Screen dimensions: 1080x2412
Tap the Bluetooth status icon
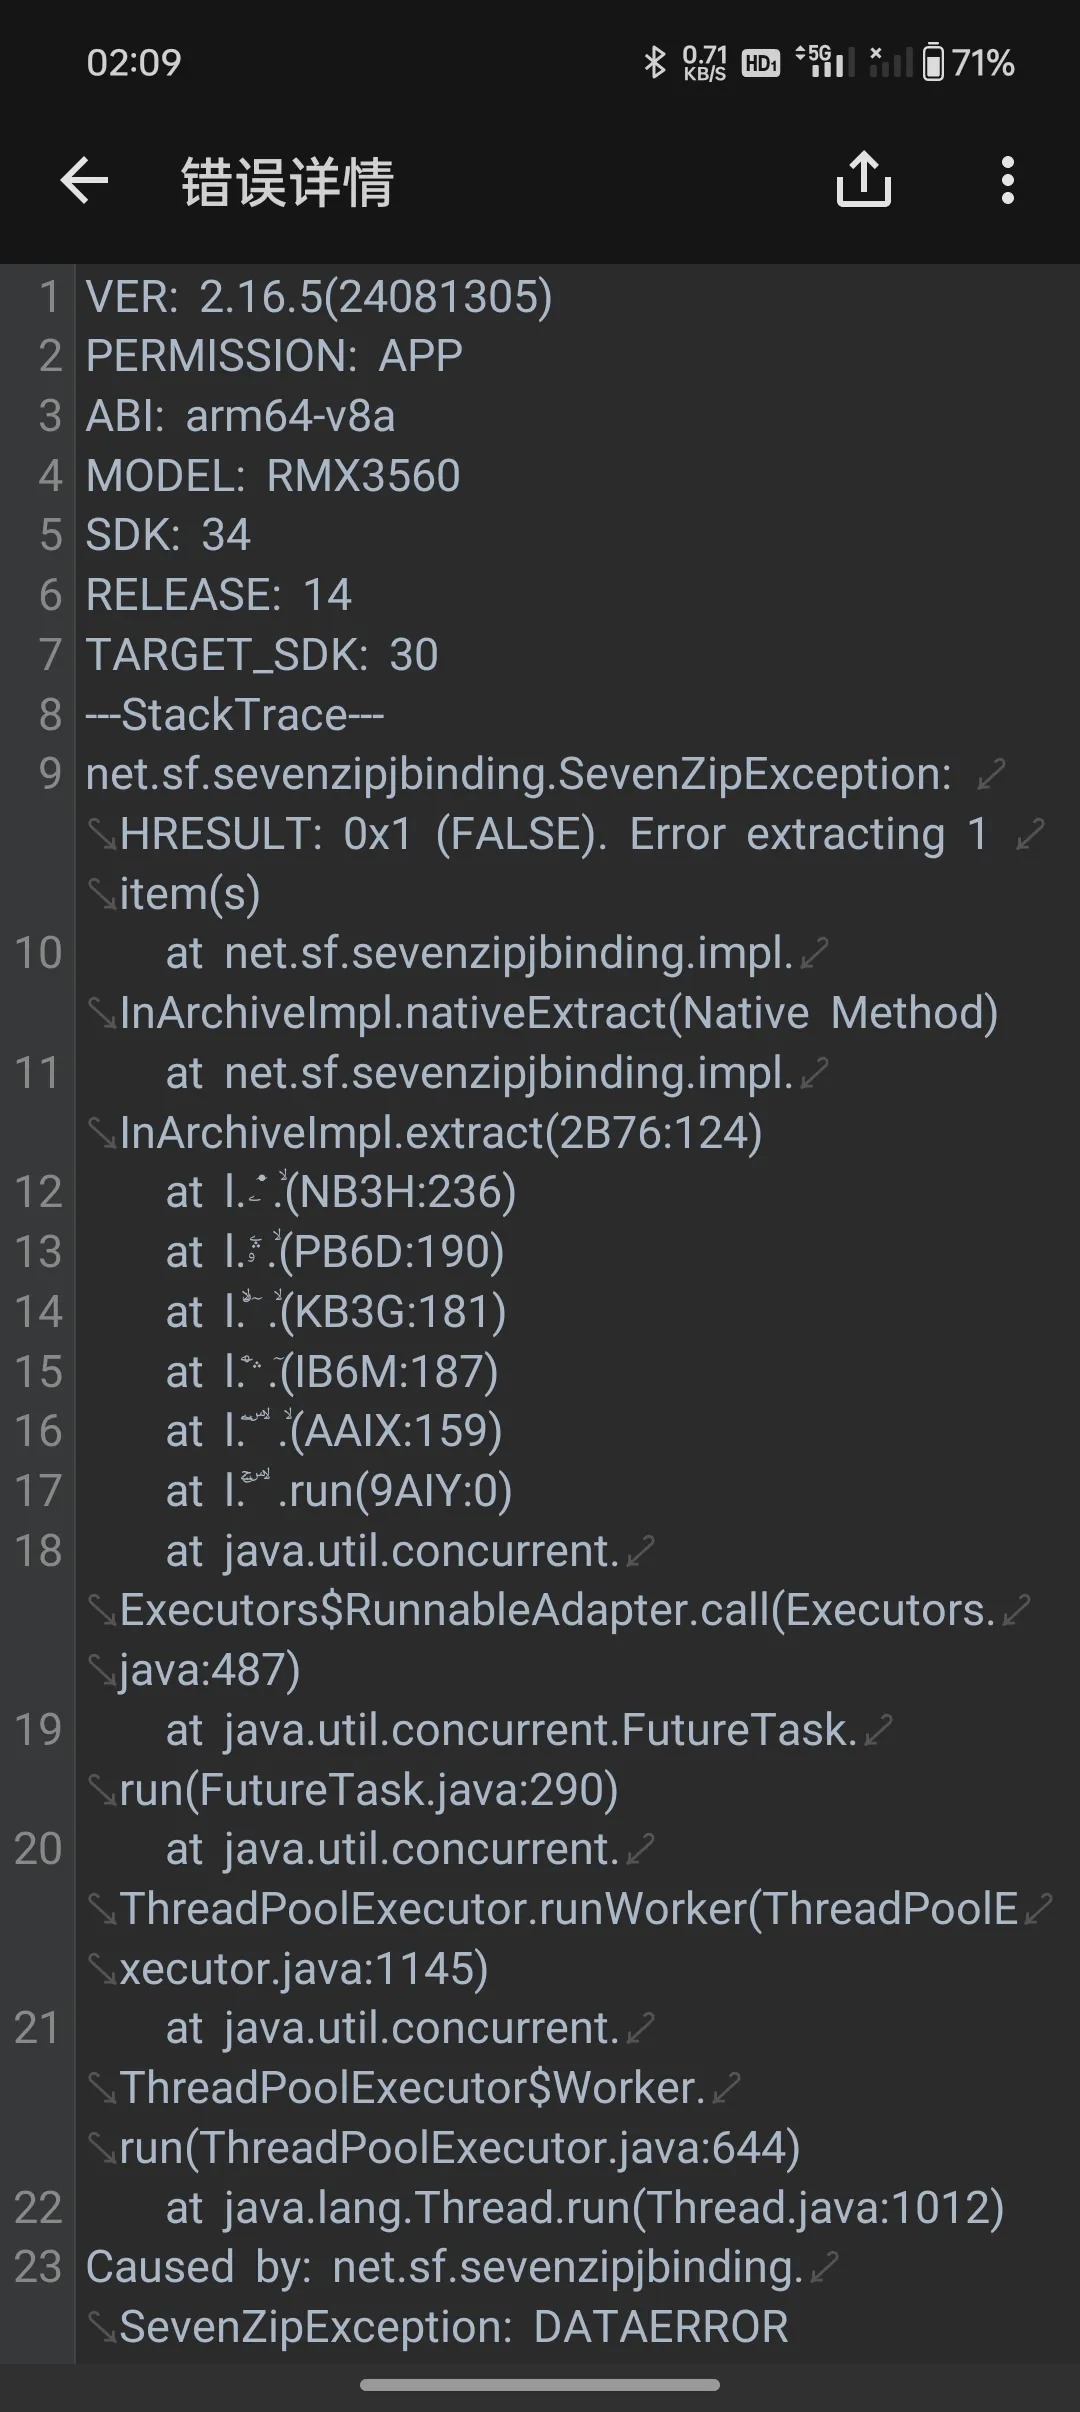coord(655,63)
